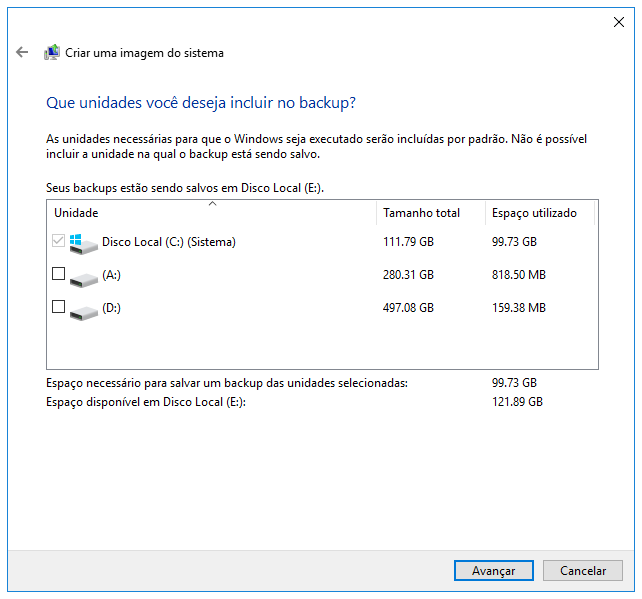The image size is (642, 599).
Task: Click the Espaço disponível em Disco Local (E:) label
Action: 146,402
